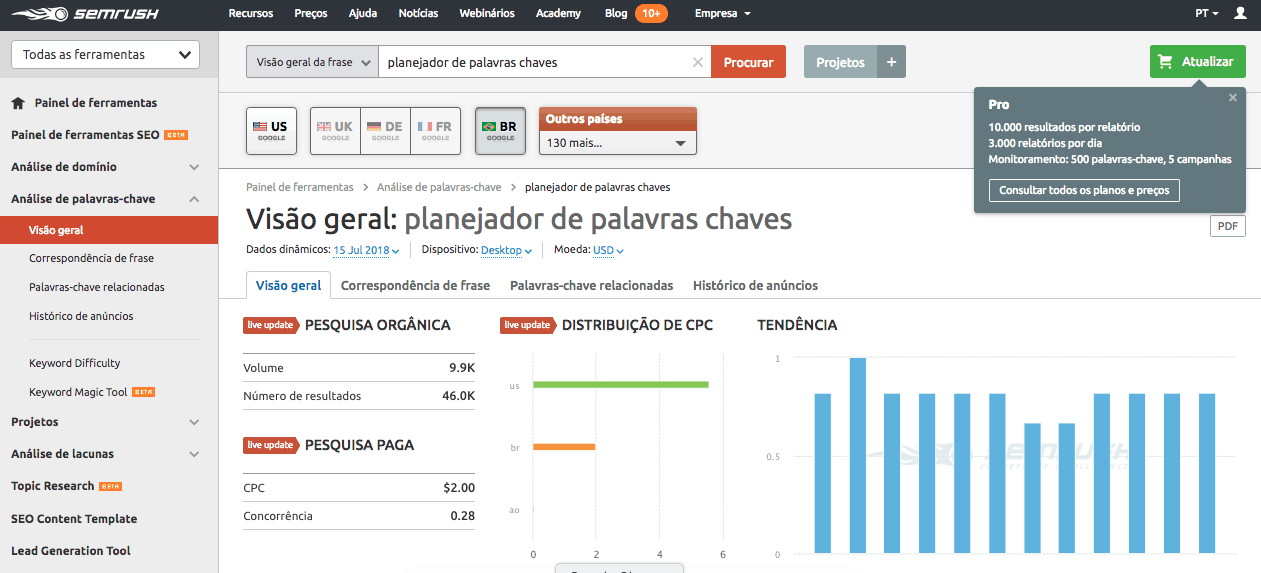This screenshot has width=1261, height=573.
Task: Click the home icon beside Painel de ferramentas
Action: 18,103
